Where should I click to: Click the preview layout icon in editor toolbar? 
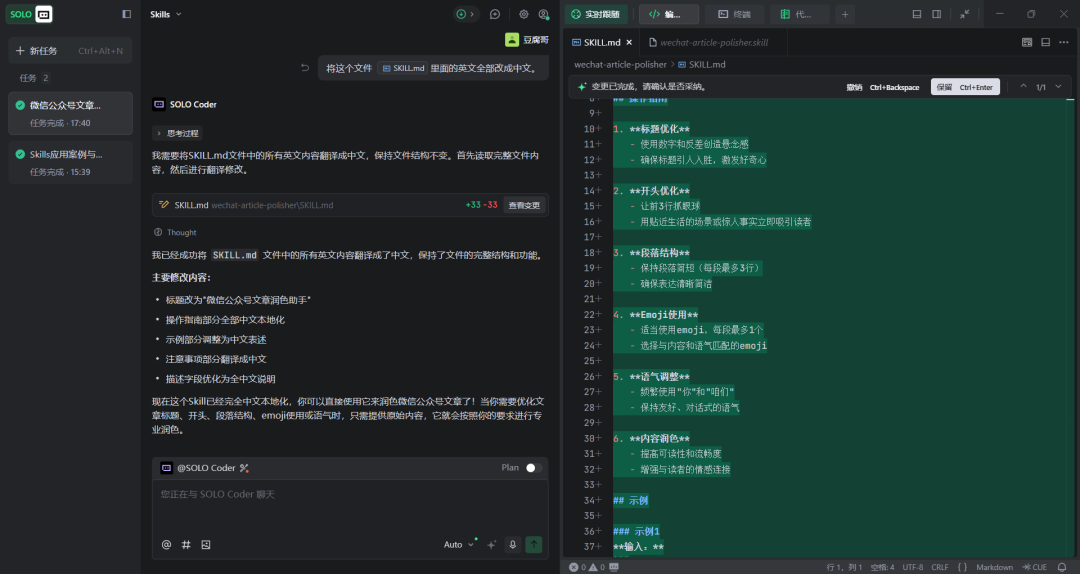pos(1026,42)
